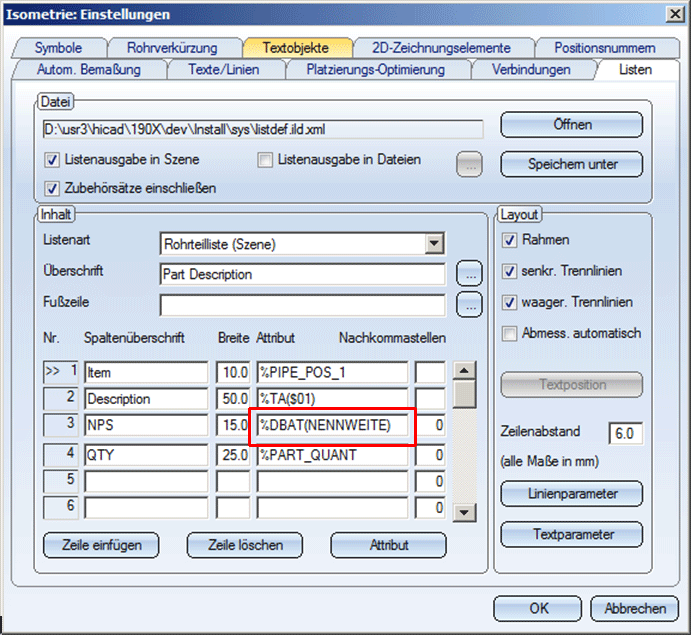Click the empty Fußzeile input field
This screenshot has width=691, height=635.
[x=302, y=305]
